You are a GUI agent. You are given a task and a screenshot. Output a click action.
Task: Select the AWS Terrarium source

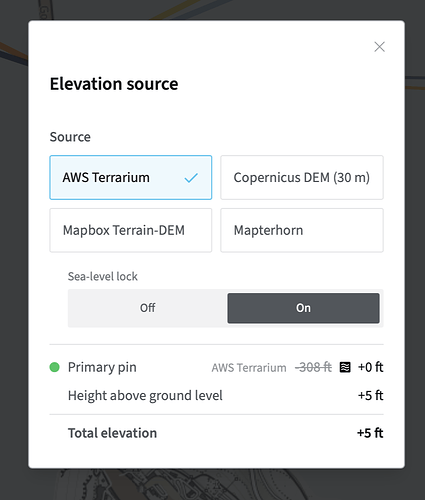(x=131, y=177)
